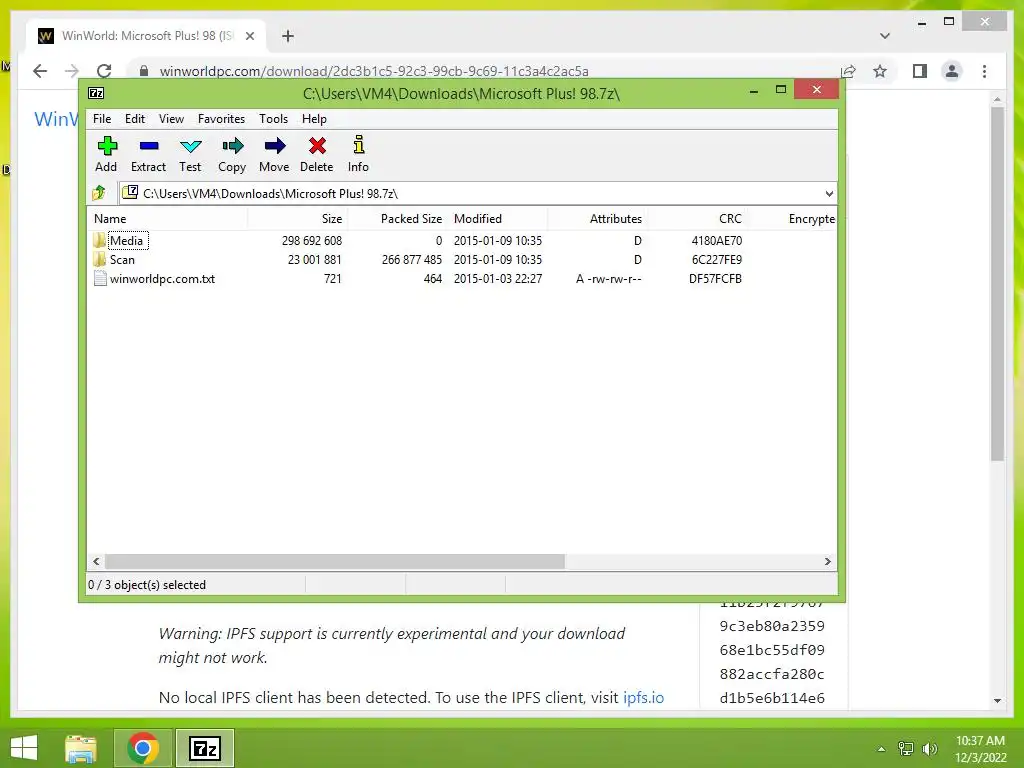
Task: Close the WinWorld Chrome tab
Action: pyautogui.click(x=250, y=36)
